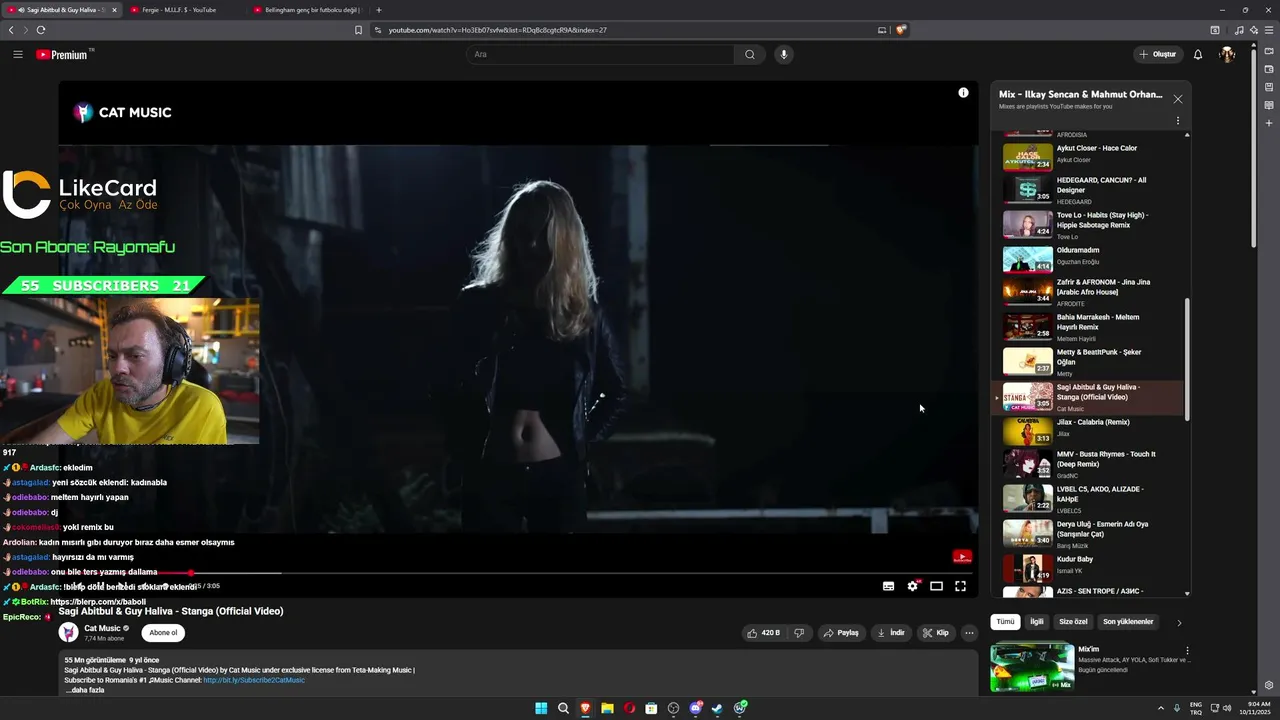Screen dimensions: 1280x720
Task: Play Tove Lo - Habits Hippie Sabotage Remix
Action: coord(1090,225)
